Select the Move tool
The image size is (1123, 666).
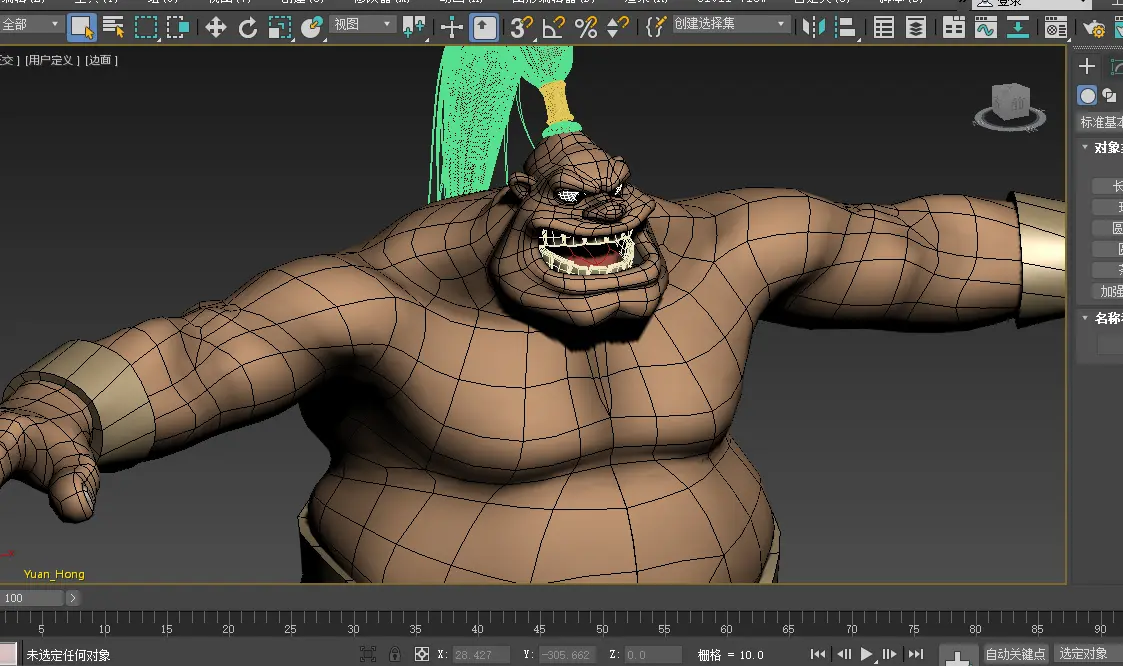[x=216, y=27]
